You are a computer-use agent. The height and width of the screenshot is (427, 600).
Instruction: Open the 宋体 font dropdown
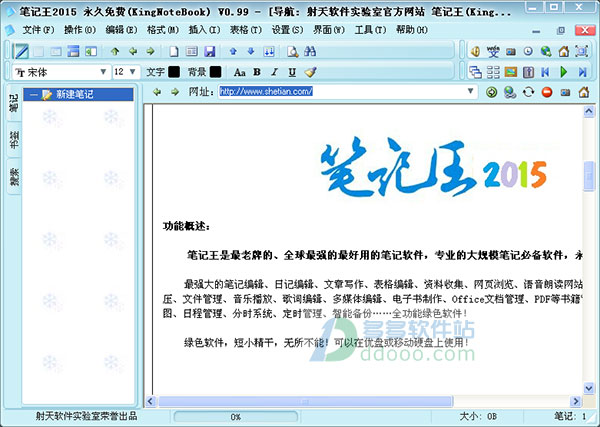pos(103,72)
